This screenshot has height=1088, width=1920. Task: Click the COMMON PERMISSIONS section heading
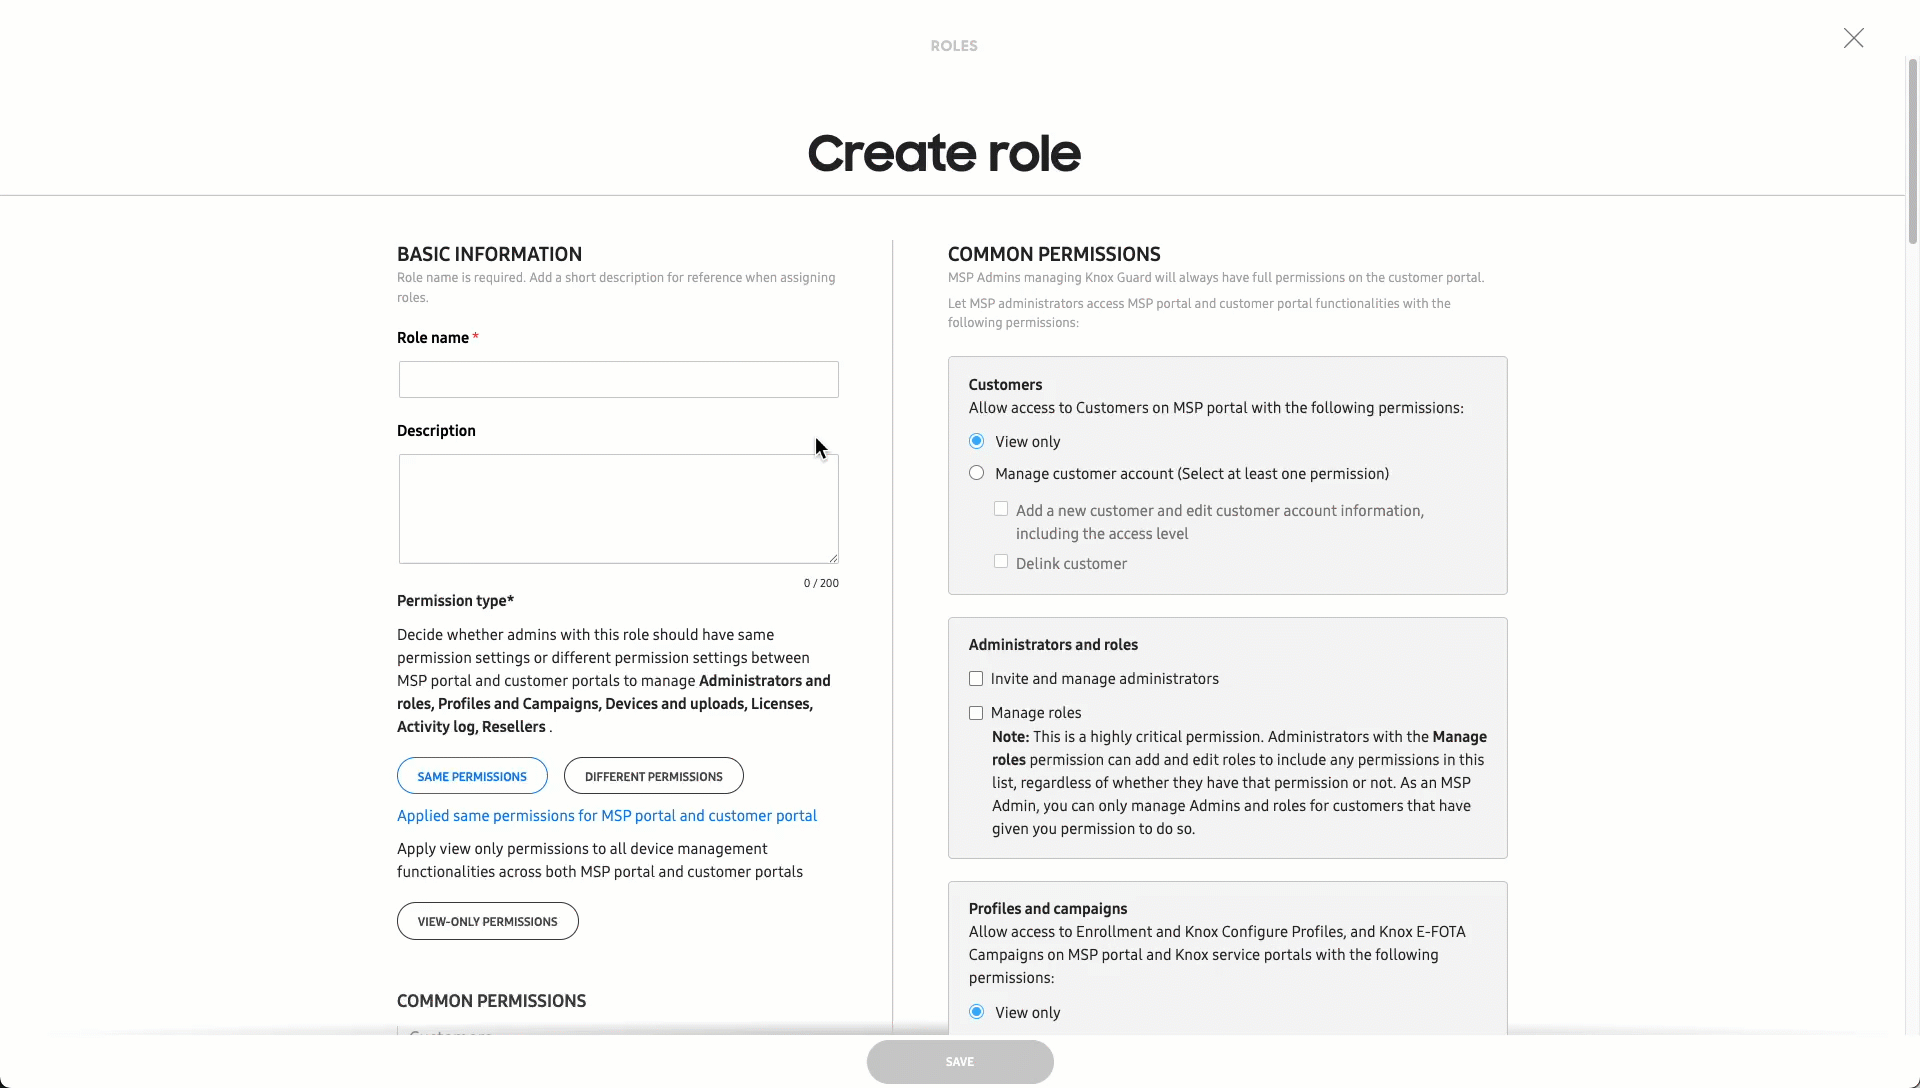pyautogui.click(x=1053, y=254)
